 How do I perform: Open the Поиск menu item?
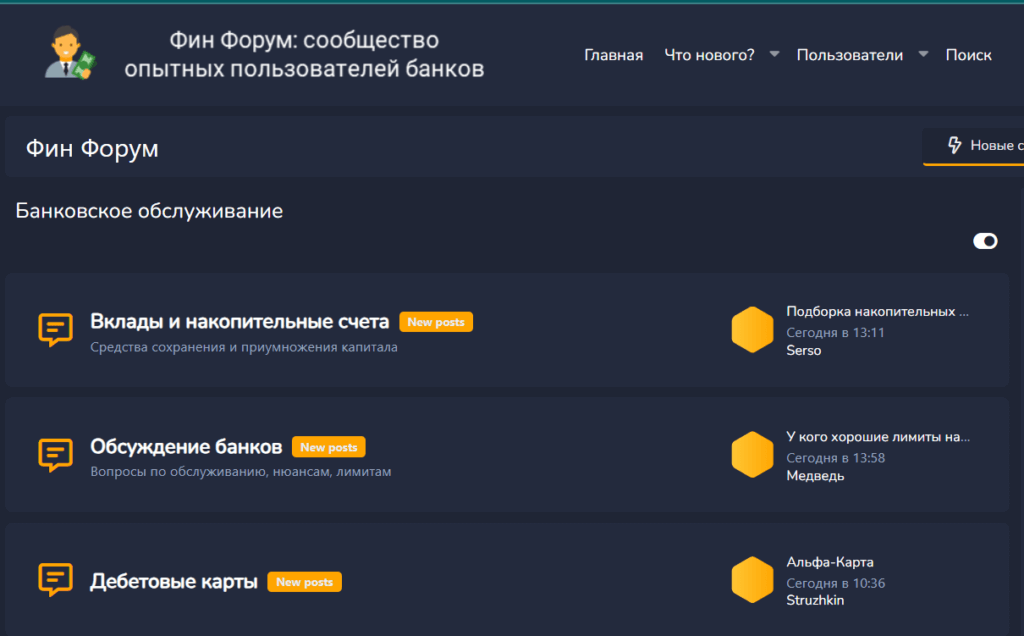[968, 55]
